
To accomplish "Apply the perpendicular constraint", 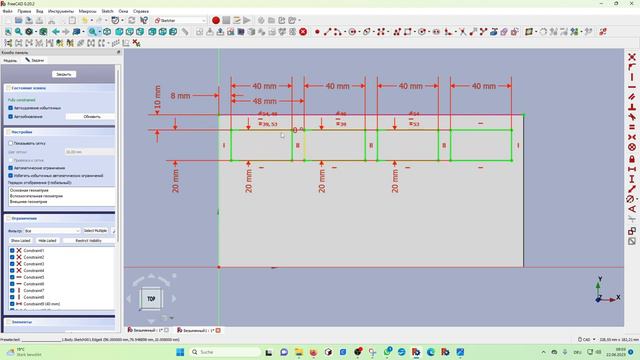I will 632,107.
